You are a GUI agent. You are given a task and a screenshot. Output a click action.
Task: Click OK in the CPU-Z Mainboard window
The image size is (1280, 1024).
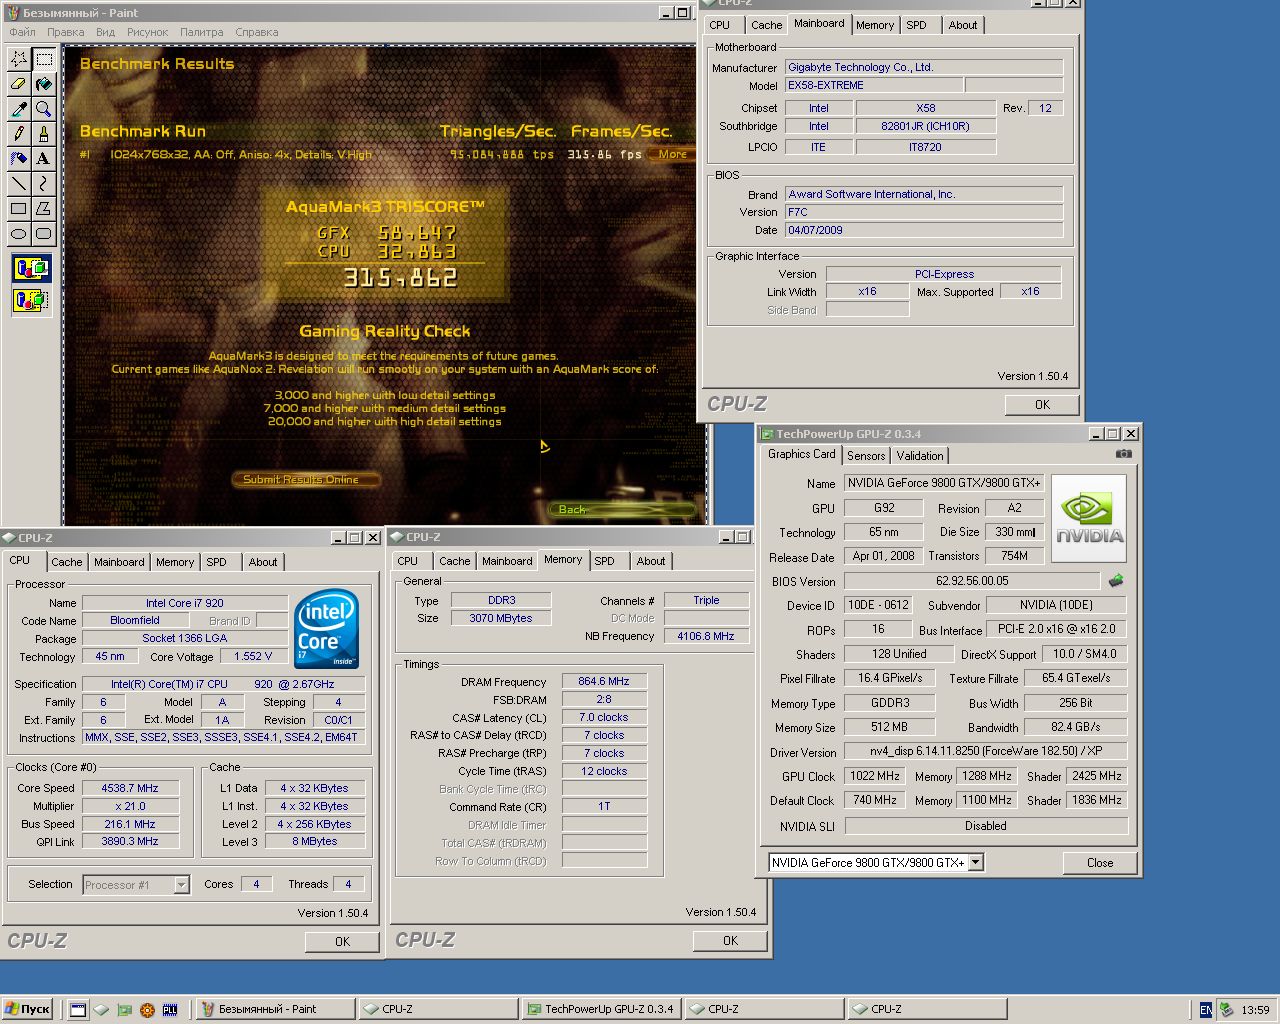1042,405
